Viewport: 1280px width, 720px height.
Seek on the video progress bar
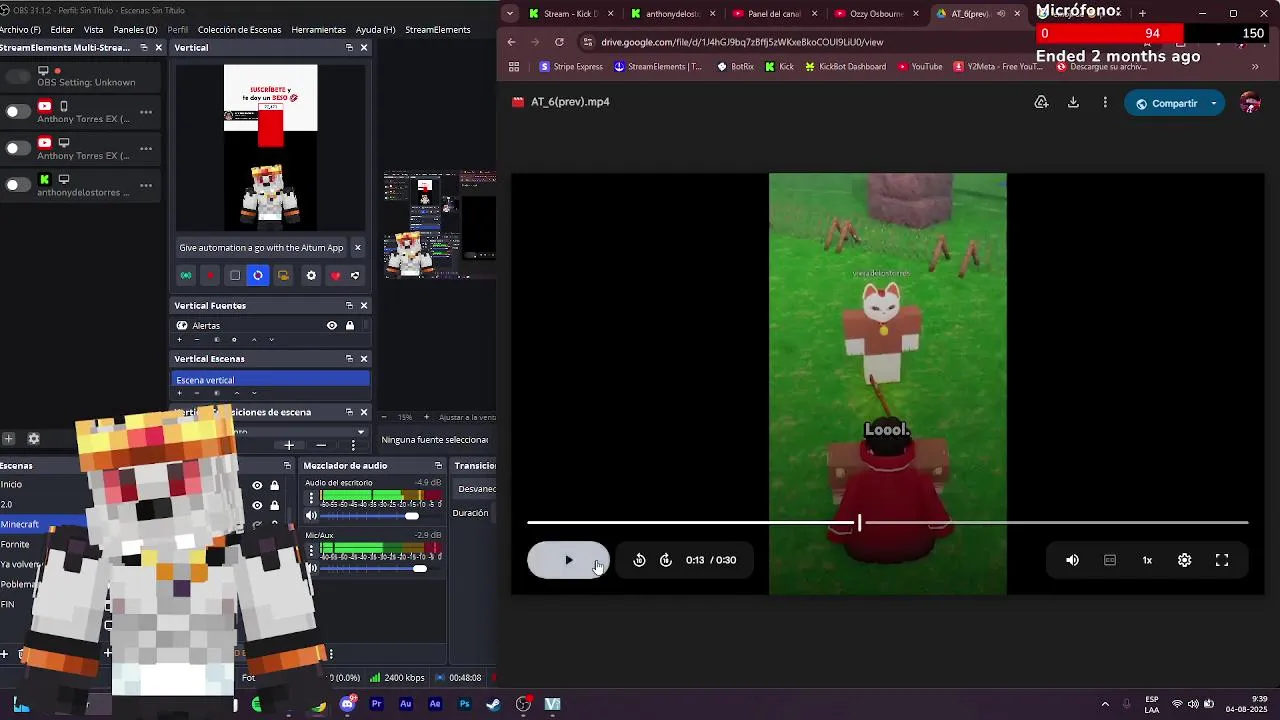coord(888,522)
